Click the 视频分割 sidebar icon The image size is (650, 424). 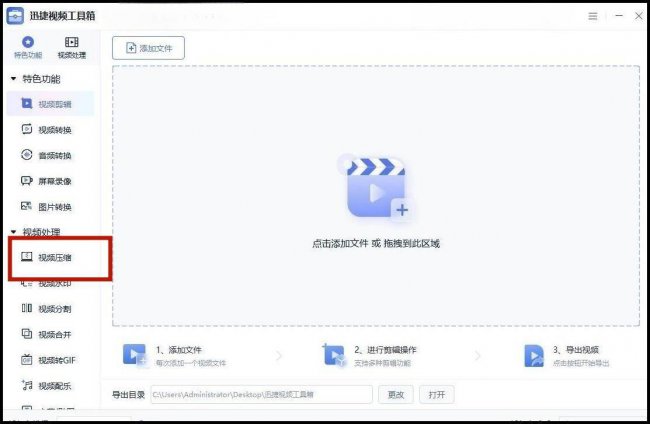pyautogui.click(x=27, y=308)
